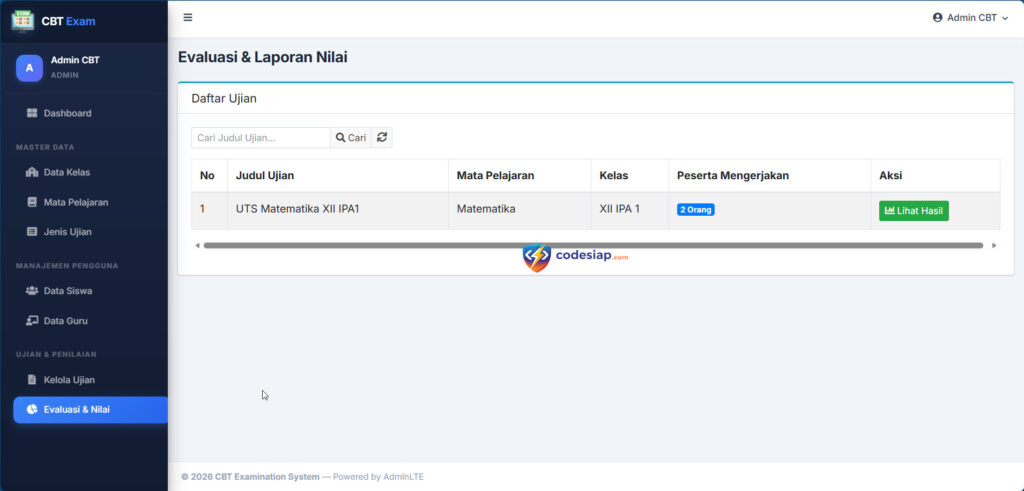Image resolution: width=1024 pixels, height=491 pixels.
Task: Click the Admin CBT avatar icon
Action: click(29, 67)
